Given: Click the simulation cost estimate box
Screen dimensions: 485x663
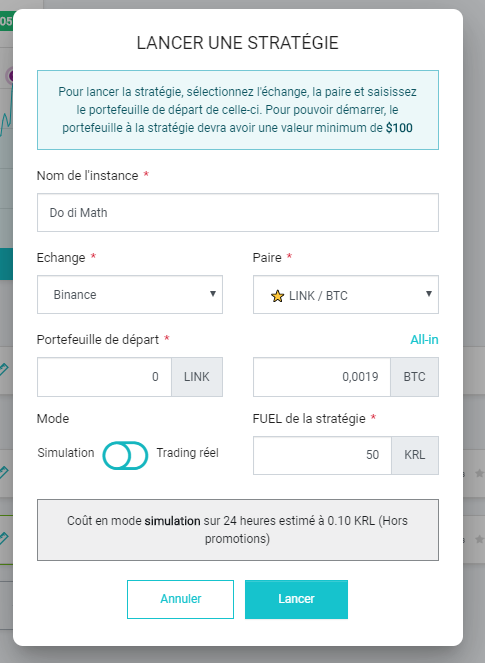Looking at the screenshot, I should tap(238, 530).
